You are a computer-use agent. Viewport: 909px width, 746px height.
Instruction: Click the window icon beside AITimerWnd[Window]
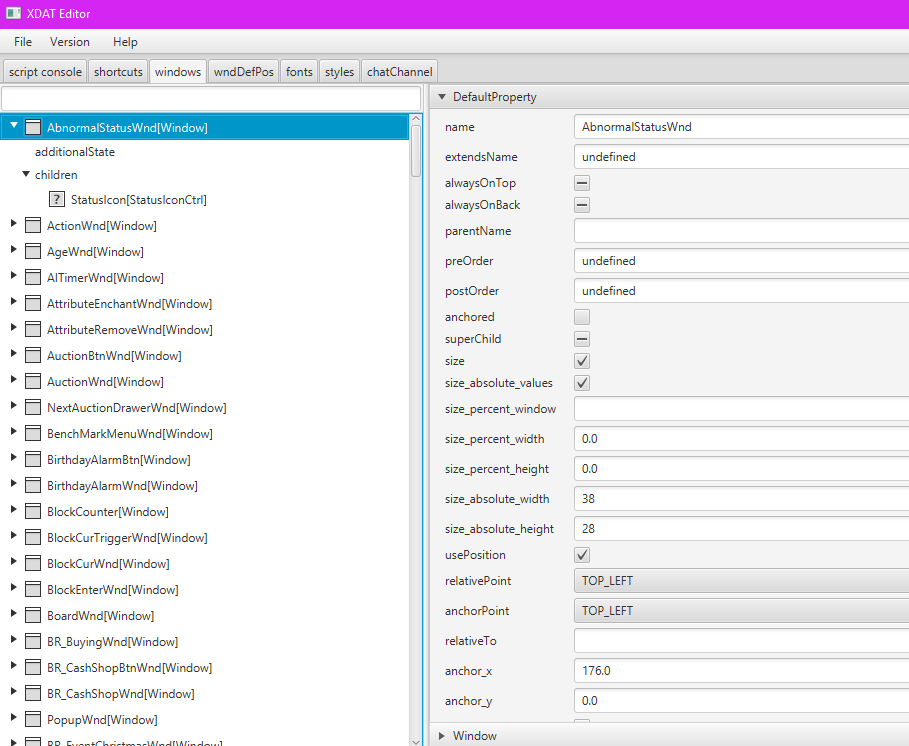[33, 278]
